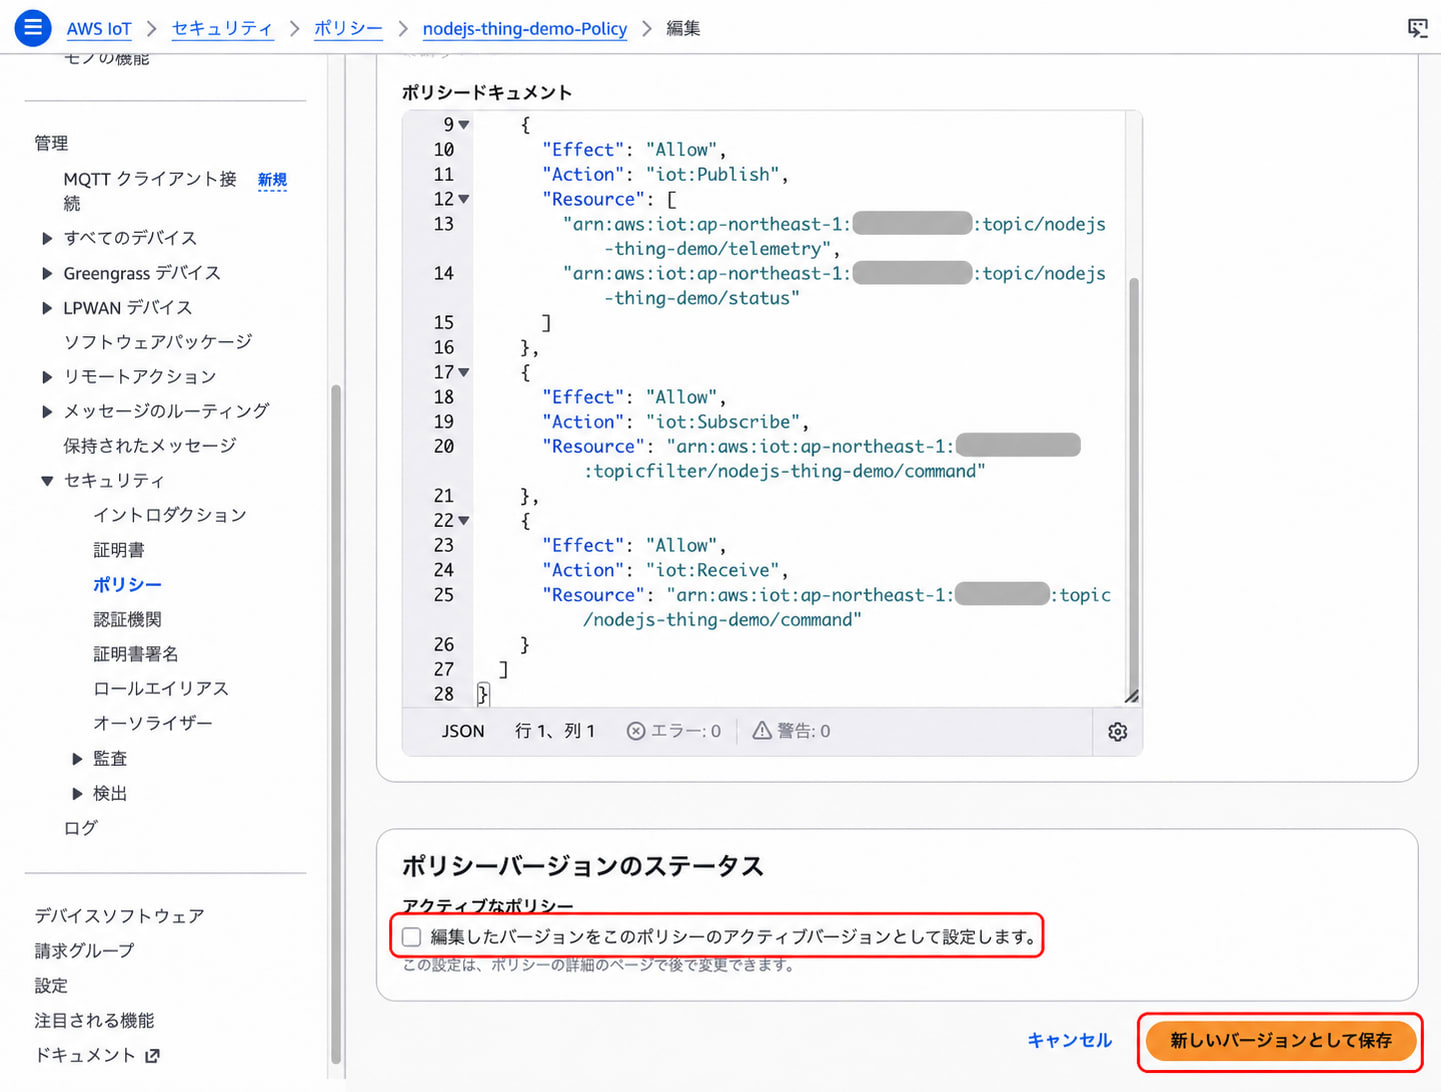Fold code block at line 9

click(464, 125)
